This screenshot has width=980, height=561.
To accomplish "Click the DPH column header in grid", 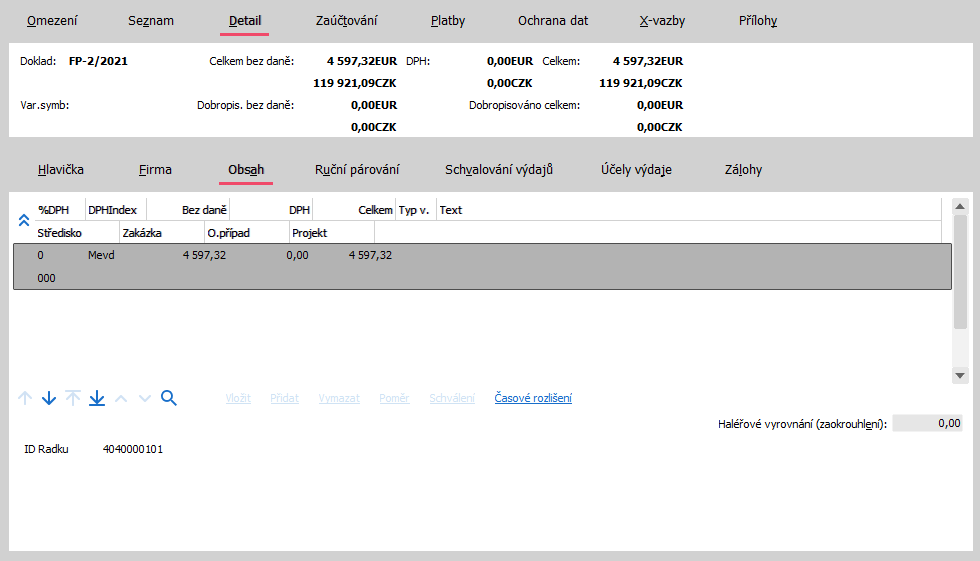I will [271, 210].
